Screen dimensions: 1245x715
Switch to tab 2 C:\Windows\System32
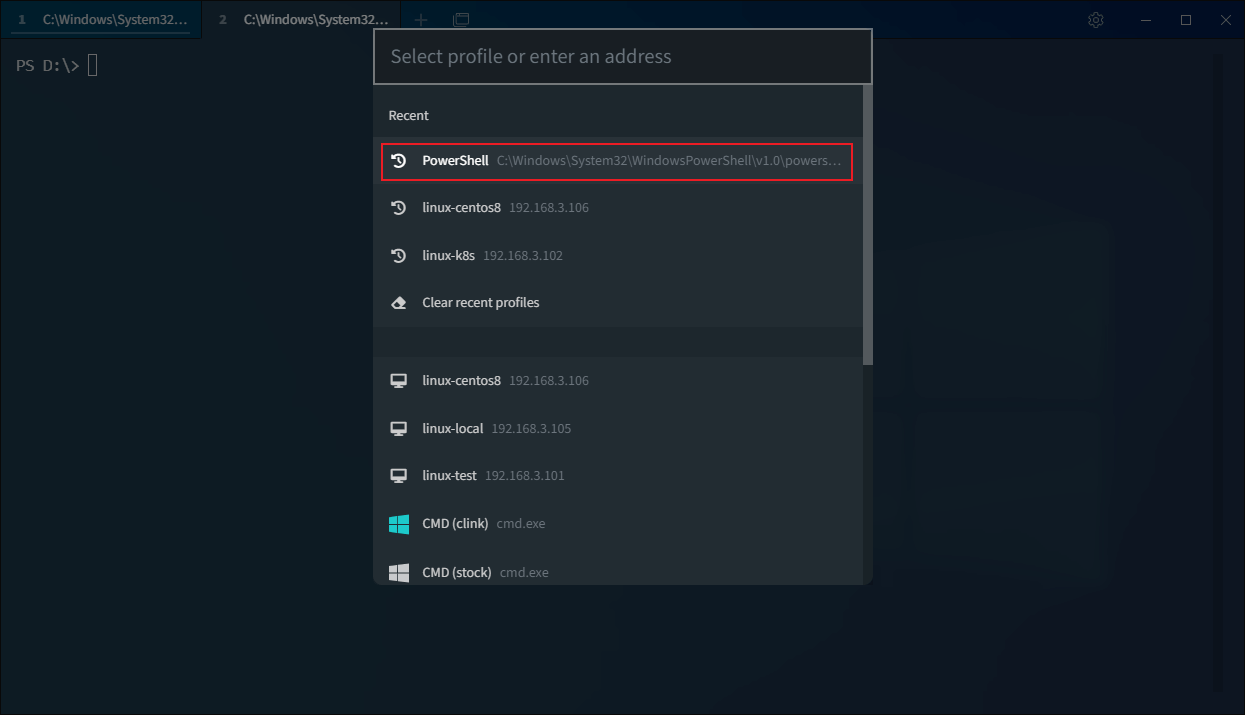pos(302,20)
